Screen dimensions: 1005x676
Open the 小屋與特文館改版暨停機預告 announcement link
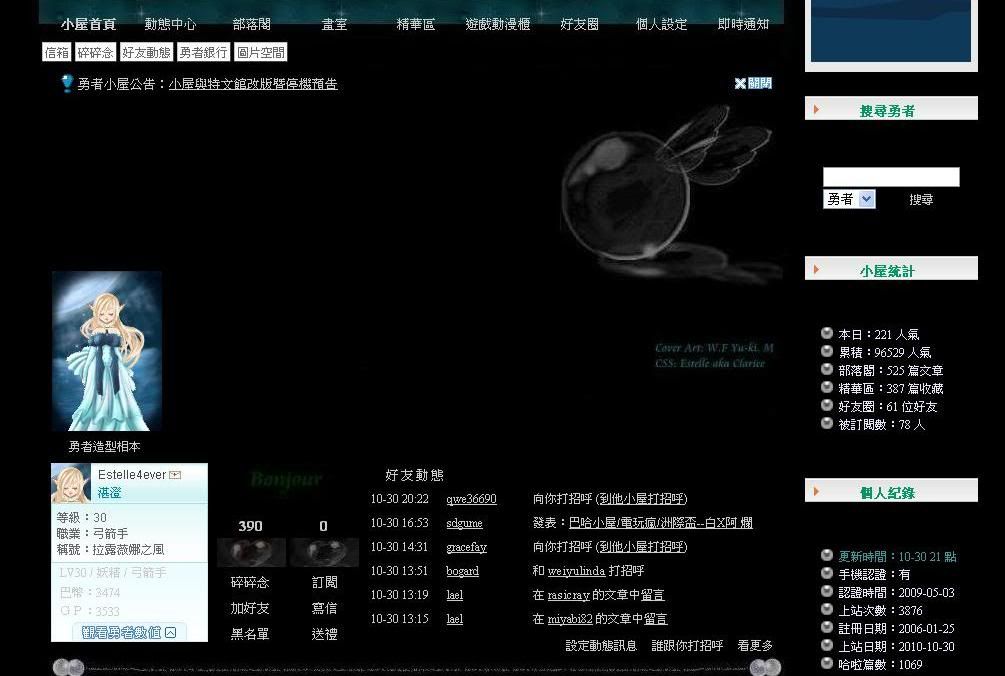coord(253,85)
